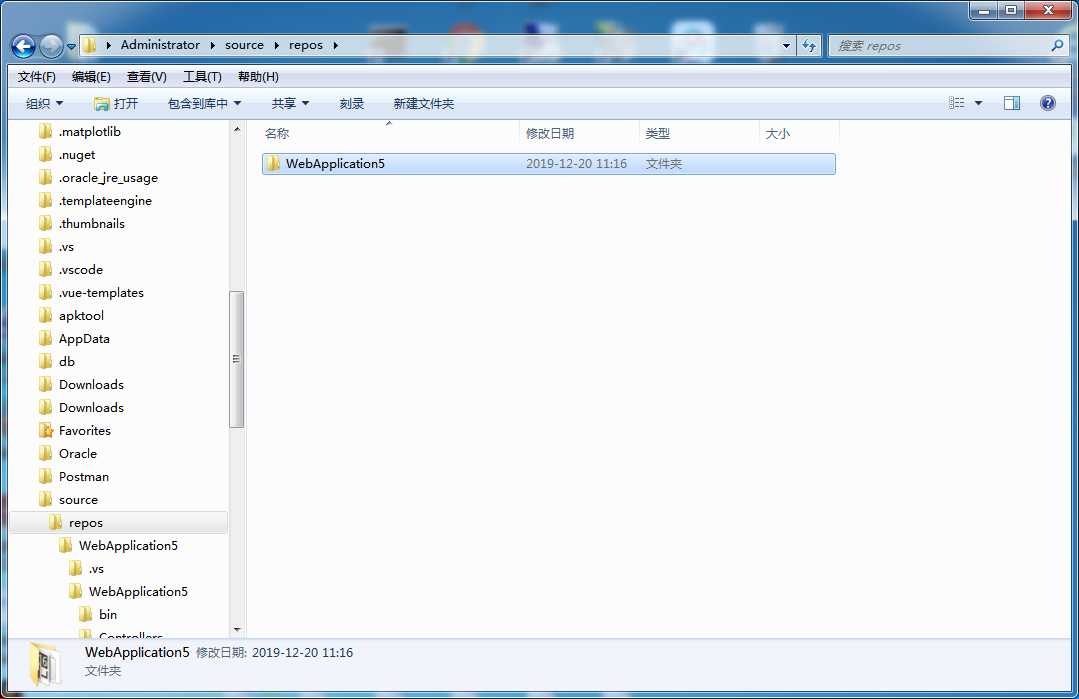
Task: Sort by the 类型 column header
Action: [x=699, y=133]
